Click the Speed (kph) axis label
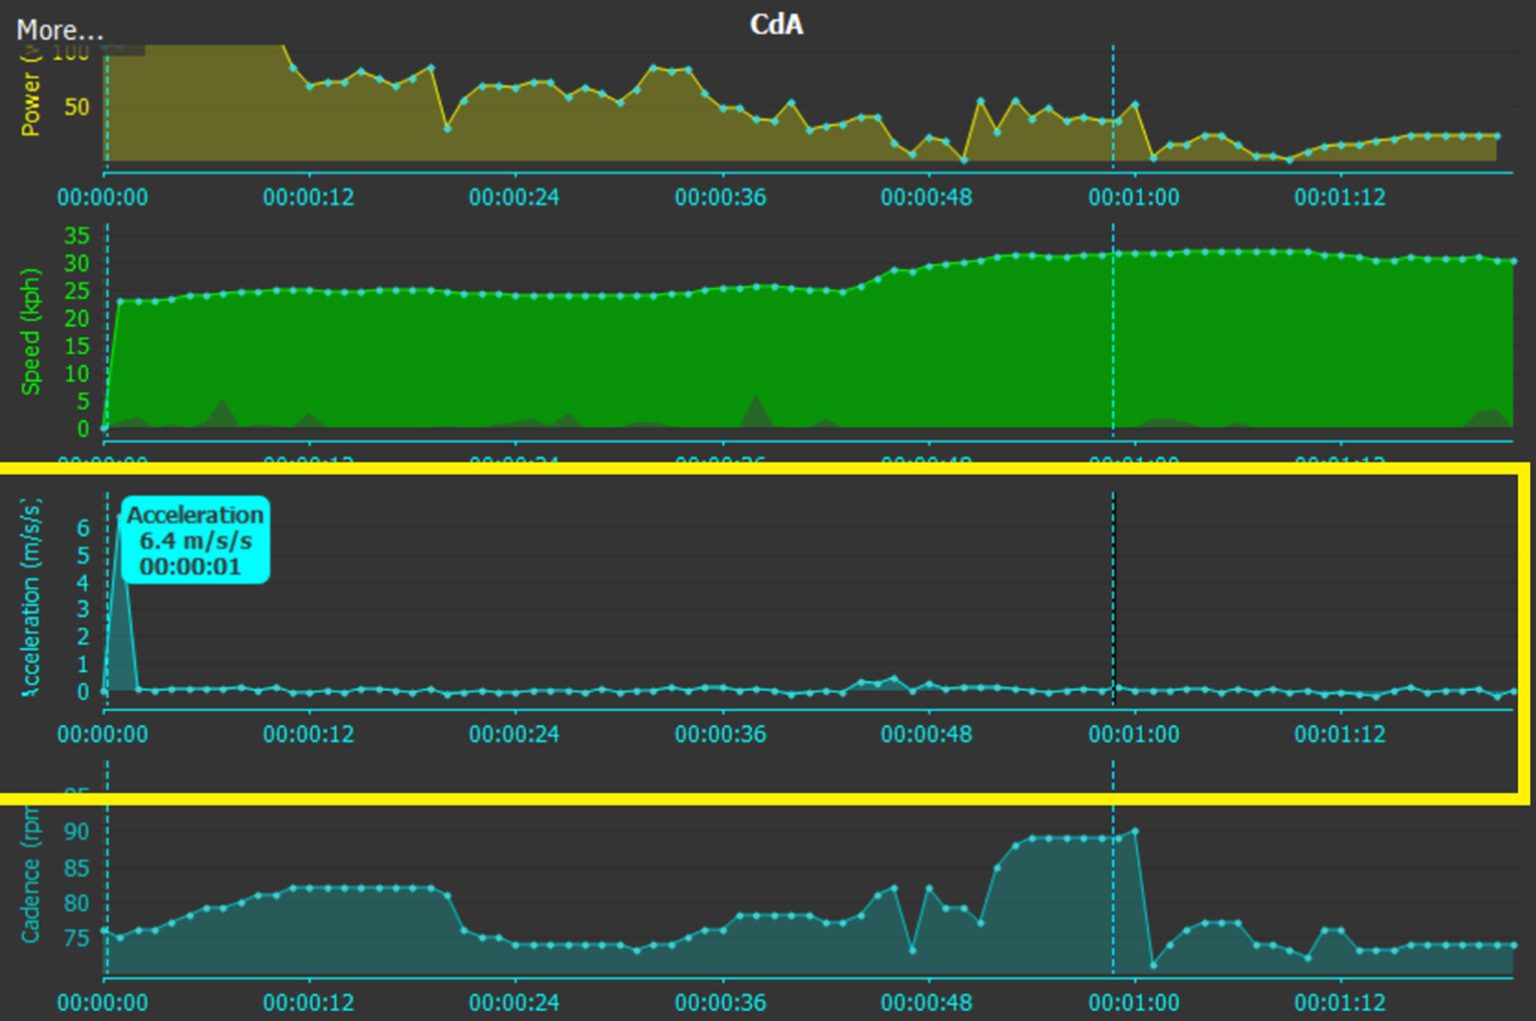 tap(31, 332)
